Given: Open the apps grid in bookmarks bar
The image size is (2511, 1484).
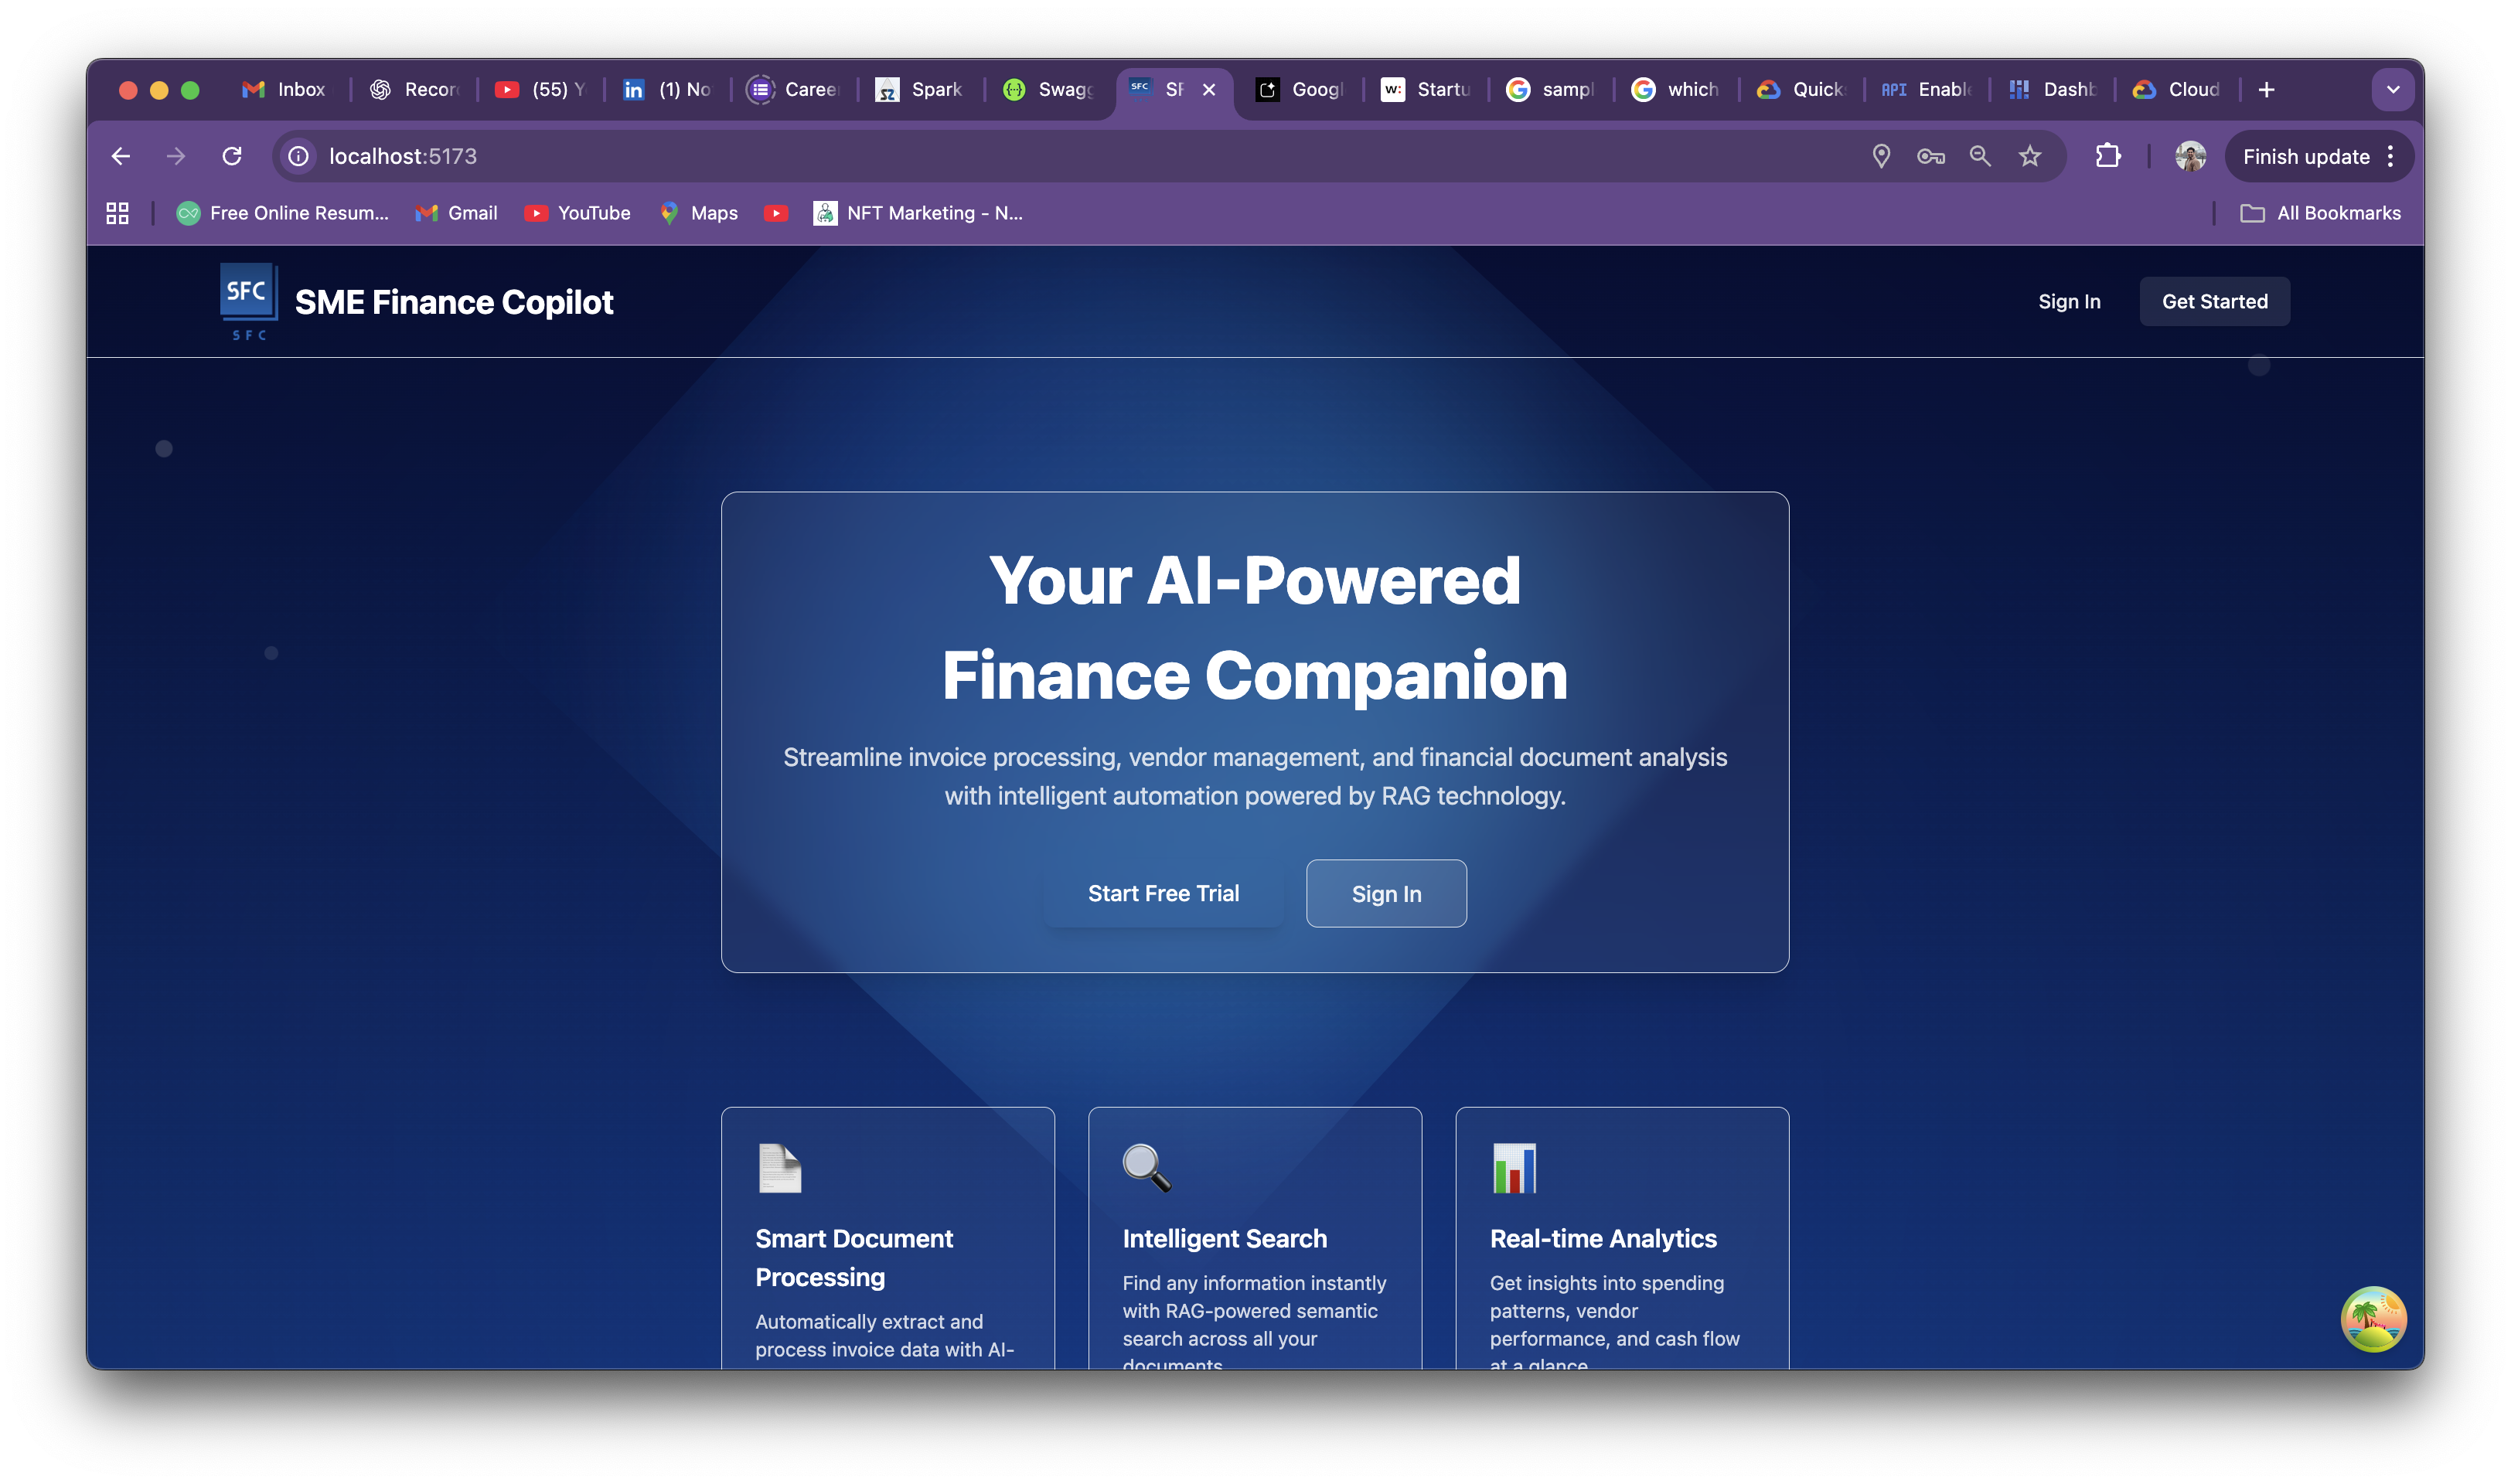Looking at the screenshot, I should 117,213.
